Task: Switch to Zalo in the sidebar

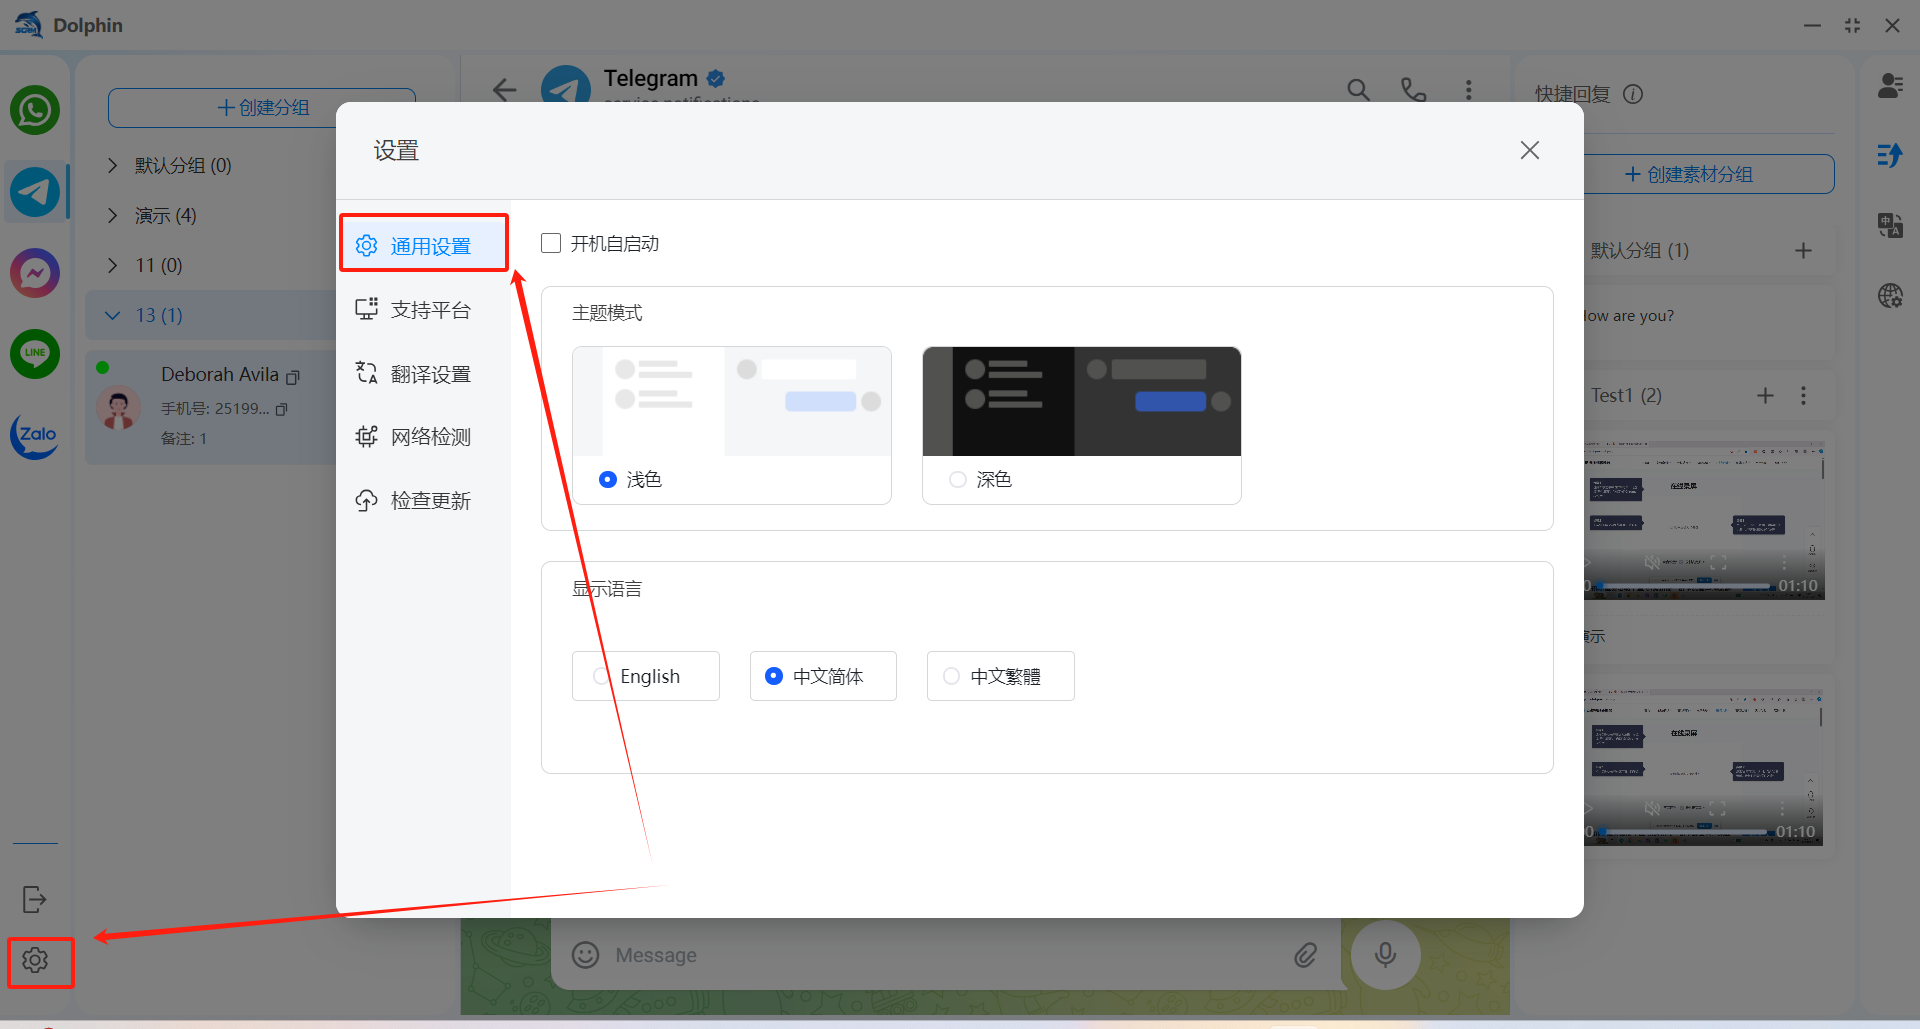Action: pyautogui.click(x=35, y=435)
